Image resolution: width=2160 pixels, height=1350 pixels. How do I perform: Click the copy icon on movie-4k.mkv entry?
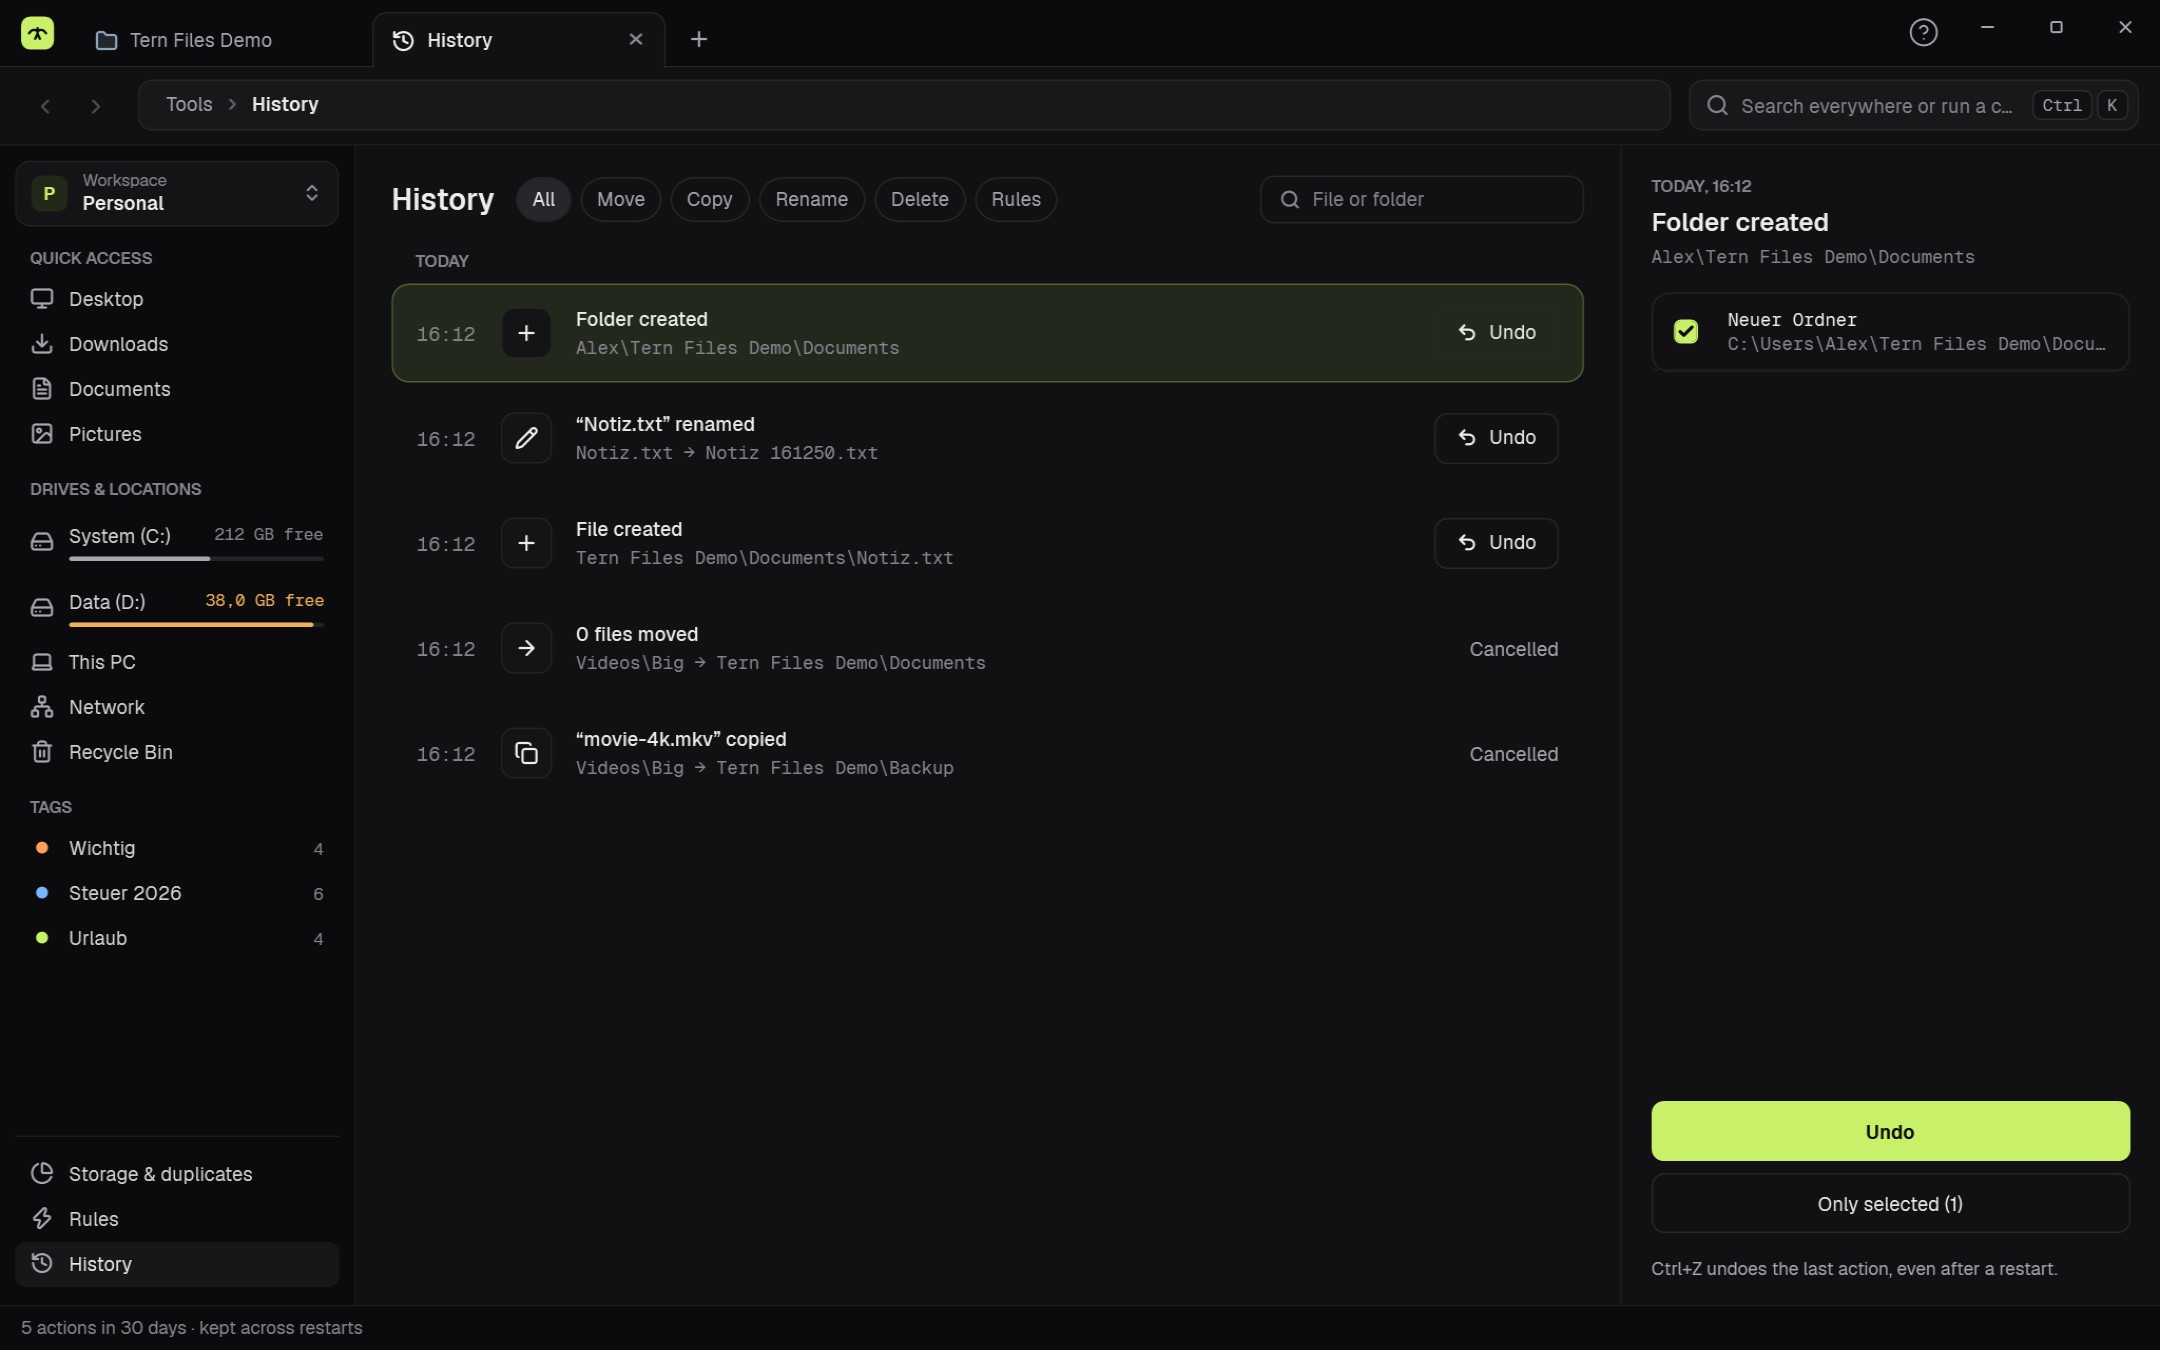526,753
